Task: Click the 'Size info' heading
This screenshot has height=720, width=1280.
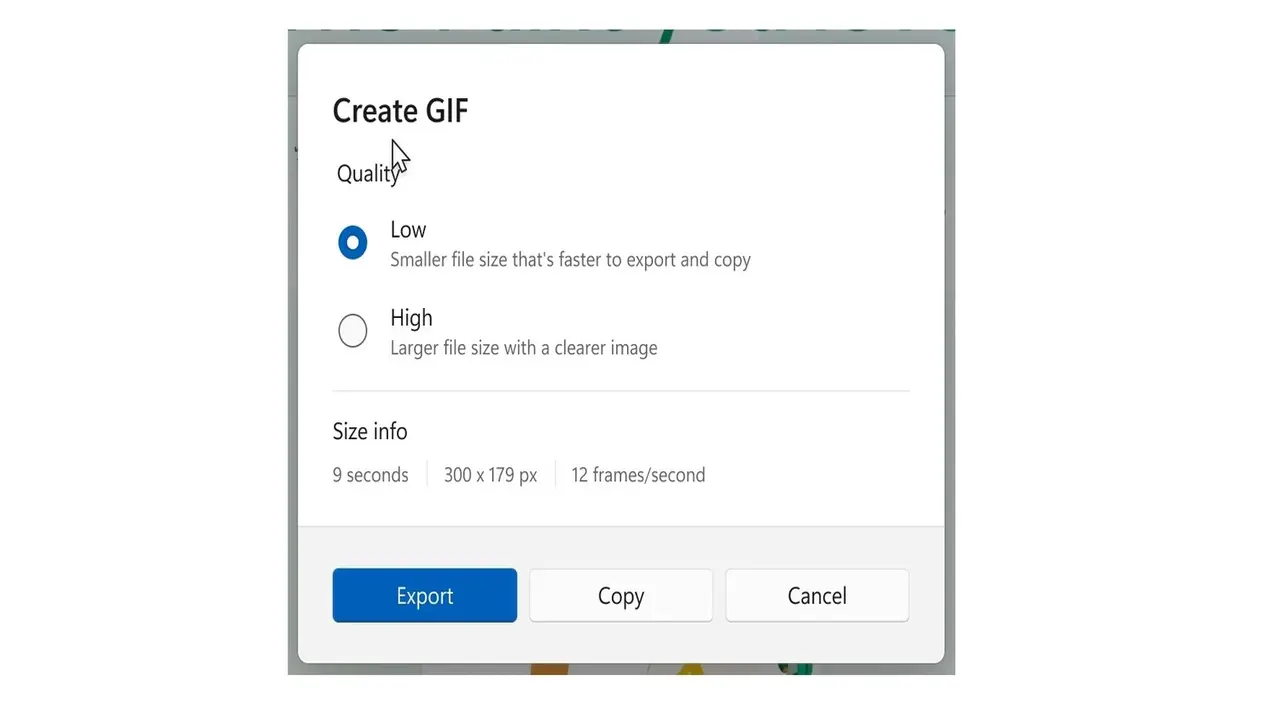Action: tap(370, 432)
